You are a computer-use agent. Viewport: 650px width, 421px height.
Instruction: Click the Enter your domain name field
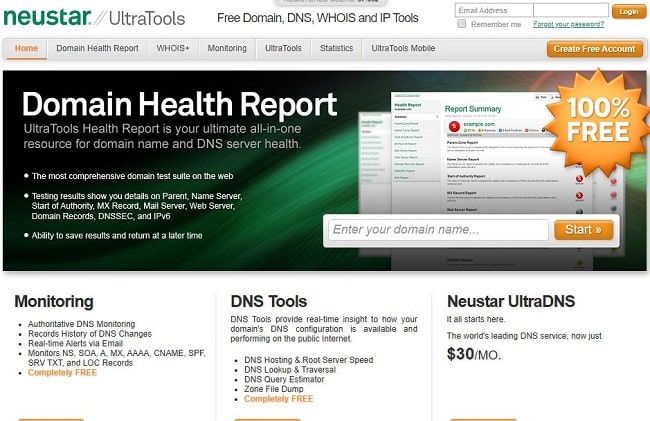click(438, 230)
